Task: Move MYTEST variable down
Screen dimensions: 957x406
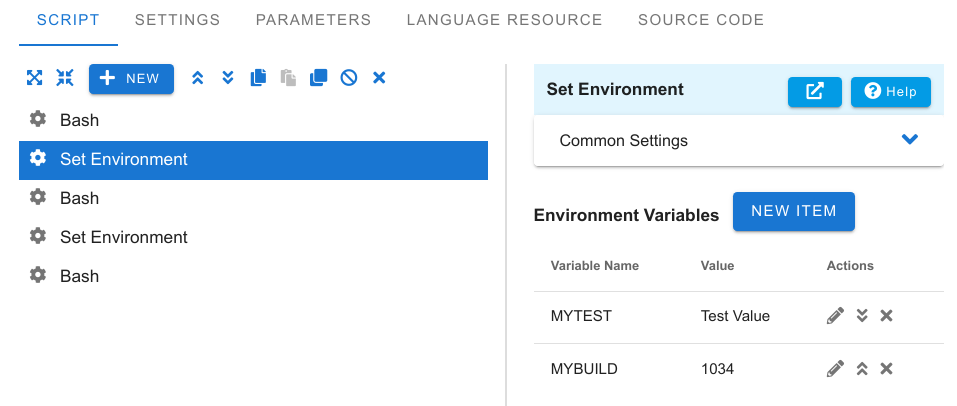Action: tap(862, 316)
